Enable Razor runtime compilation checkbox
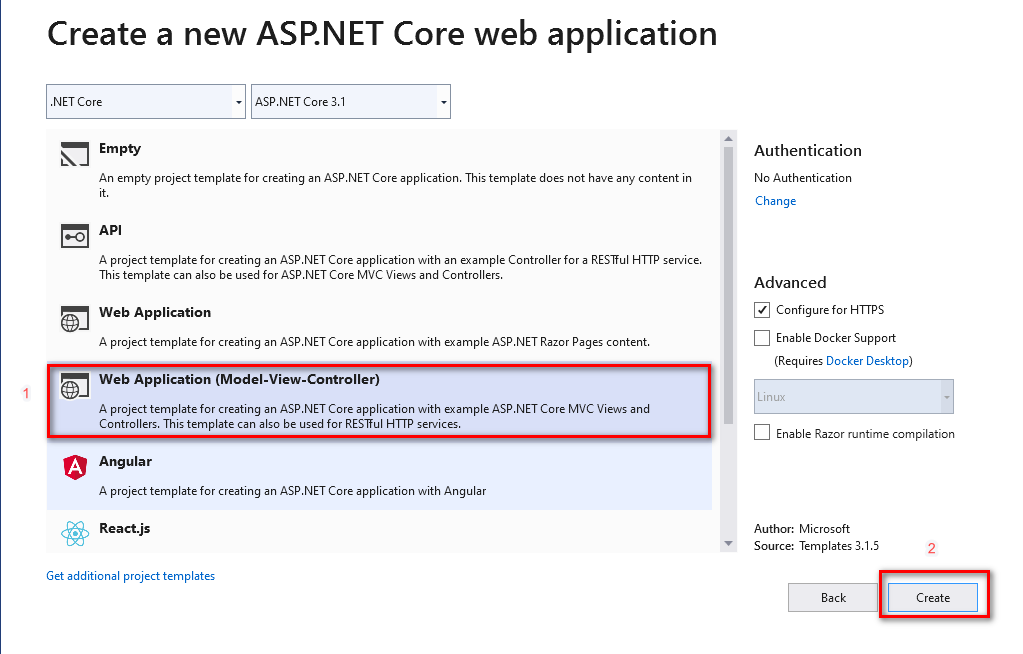 tap(762, 433)
